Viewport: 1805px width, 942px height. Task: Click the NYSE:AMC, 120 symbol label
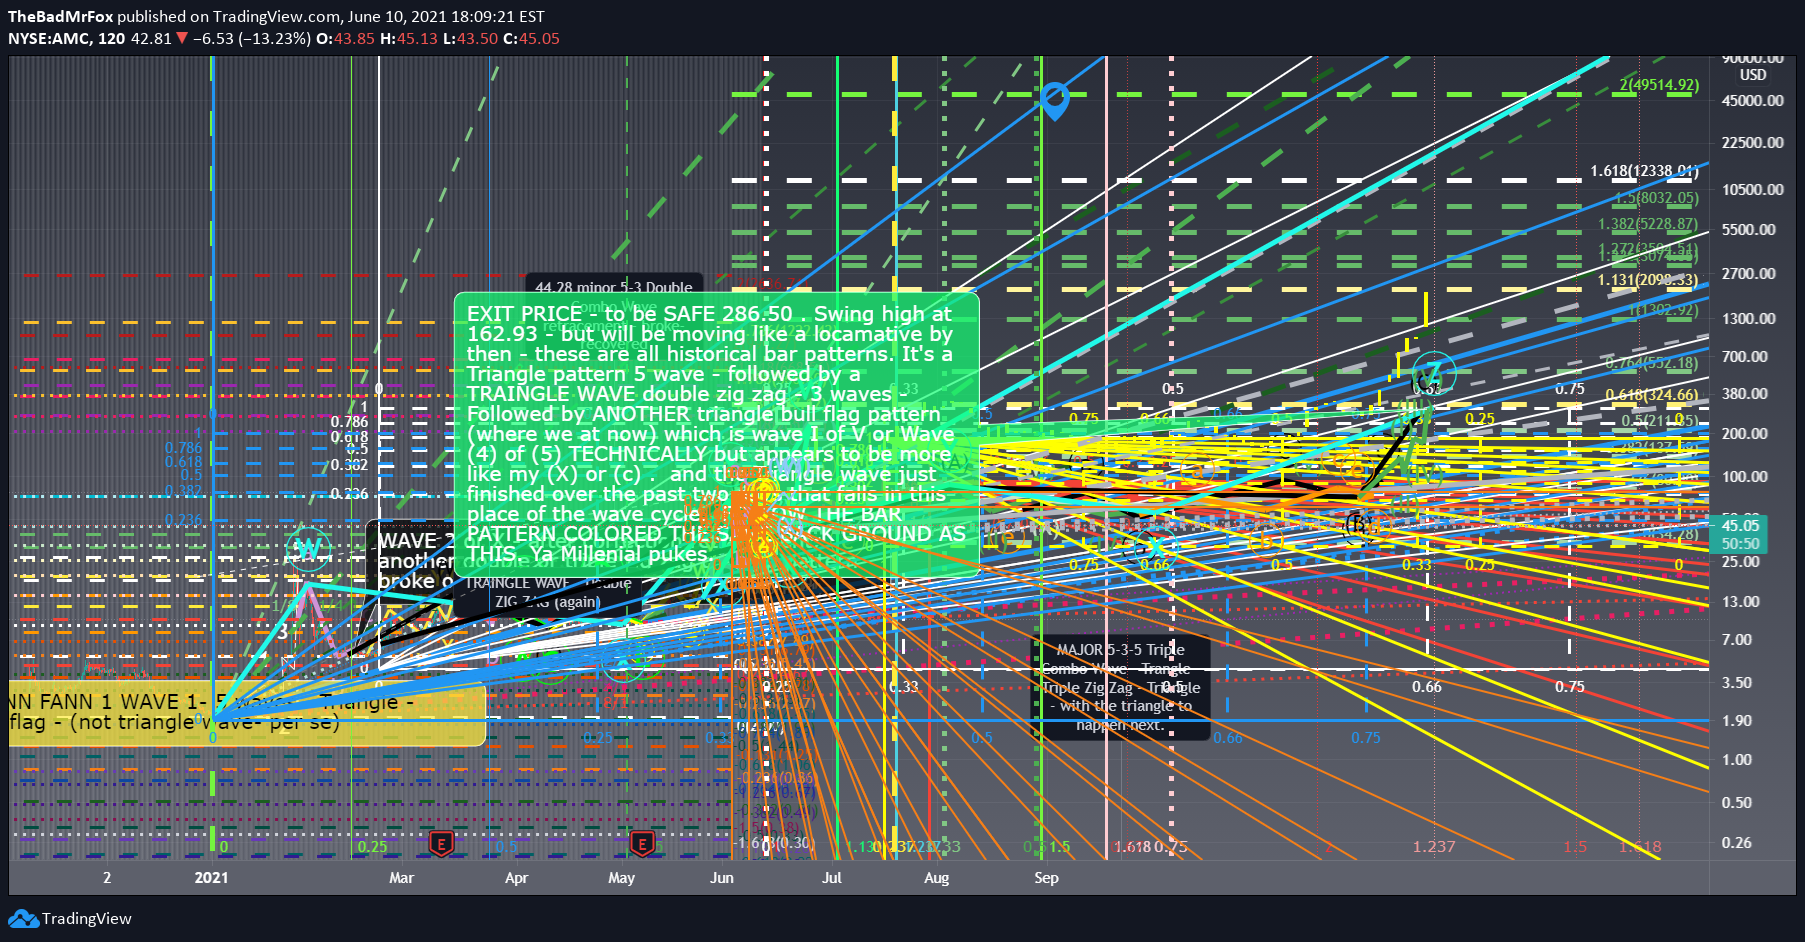67,38
